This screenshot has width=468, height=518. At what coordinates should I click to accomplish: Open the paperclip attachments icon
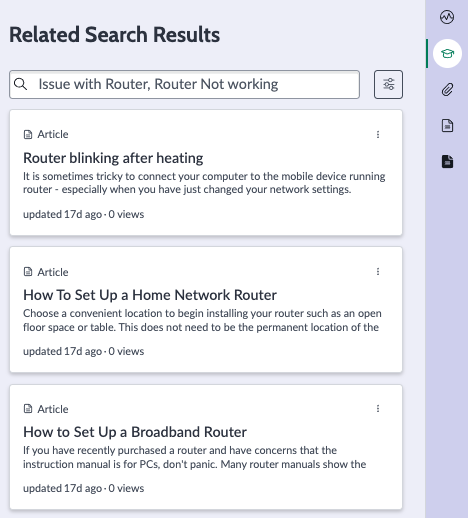[x=447, y=90]
